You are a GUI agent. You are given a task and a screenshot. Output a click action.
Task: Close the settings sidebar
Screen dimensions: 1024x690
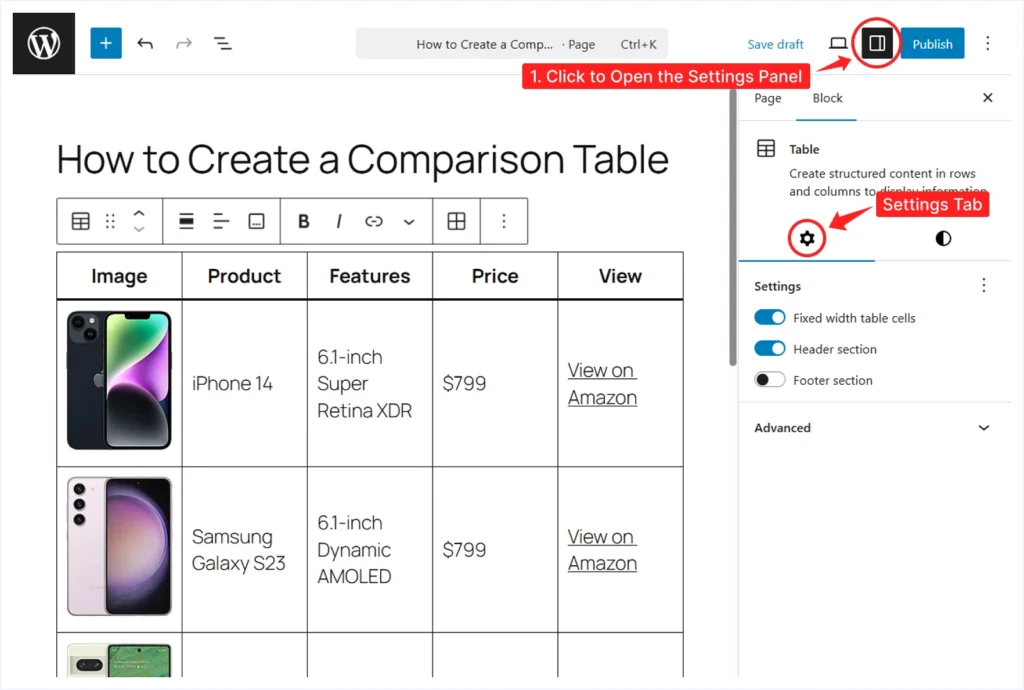tap(987, 97)
